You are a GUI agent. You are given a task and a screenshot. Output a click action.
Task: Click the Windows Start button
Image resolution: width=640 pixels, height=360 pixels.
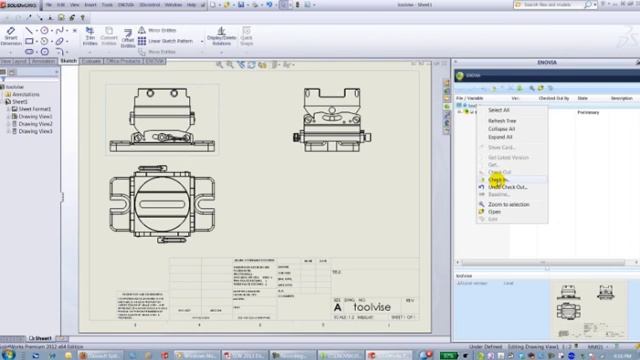pyautogui.click(x=9, y=354)
